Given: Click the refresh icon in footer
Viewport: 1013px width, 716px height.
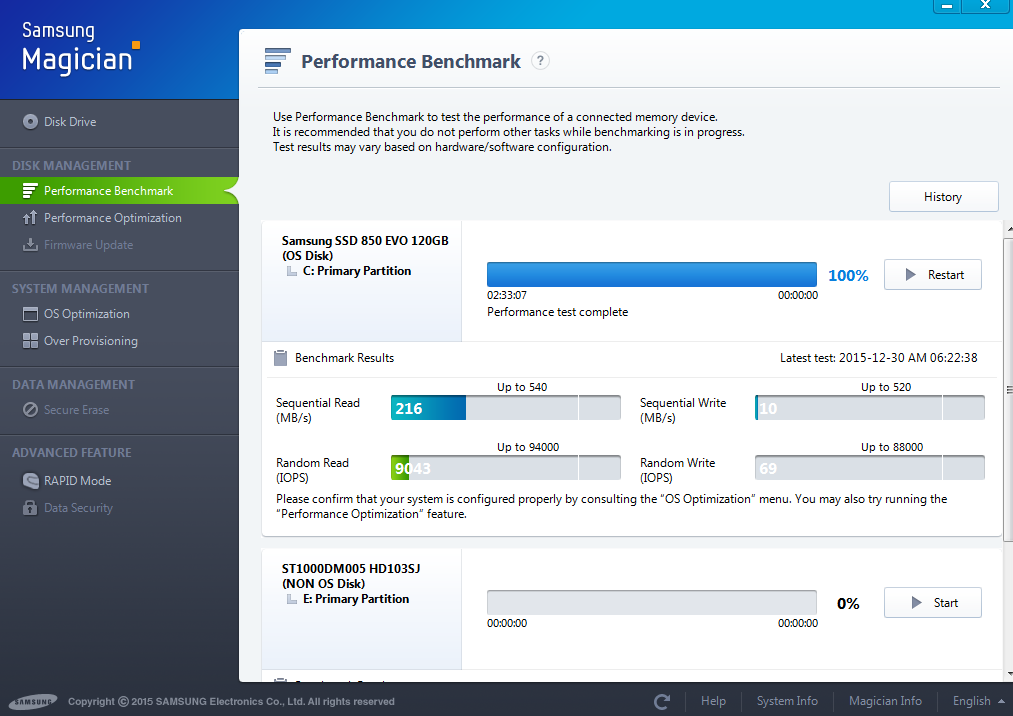Looking at the screenshot, I should (x=662, y=701).
